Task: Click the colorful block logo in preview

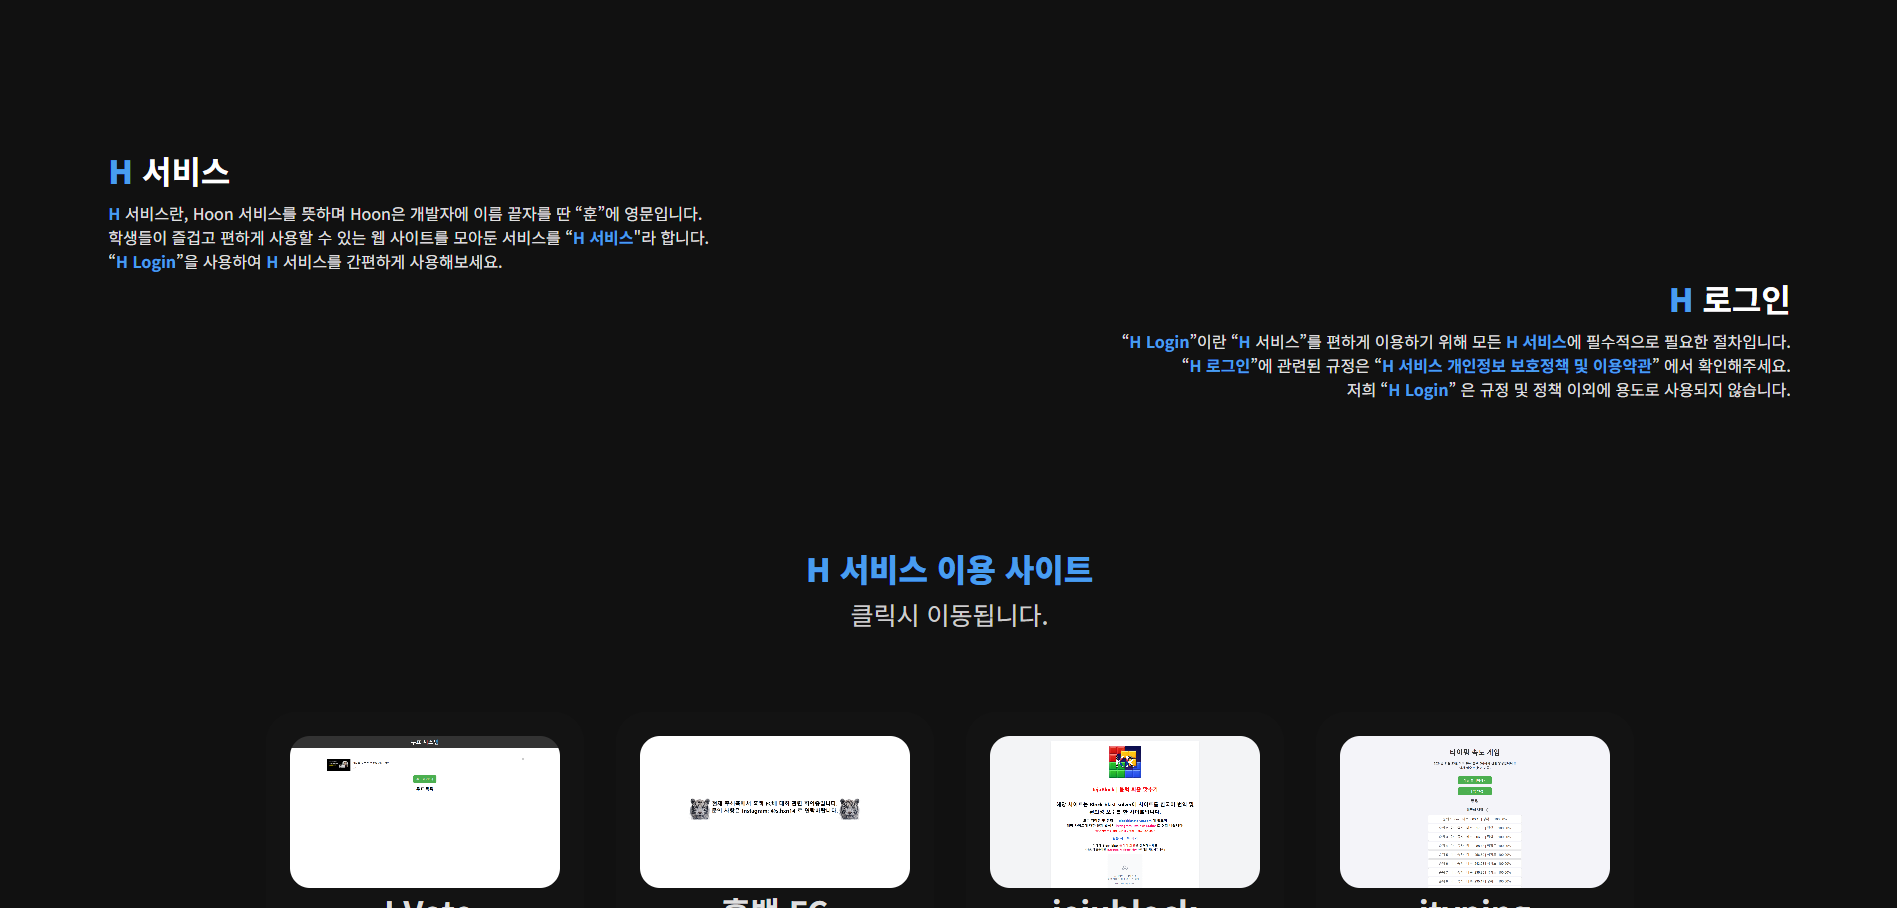Action: (x=1124, y=761)
